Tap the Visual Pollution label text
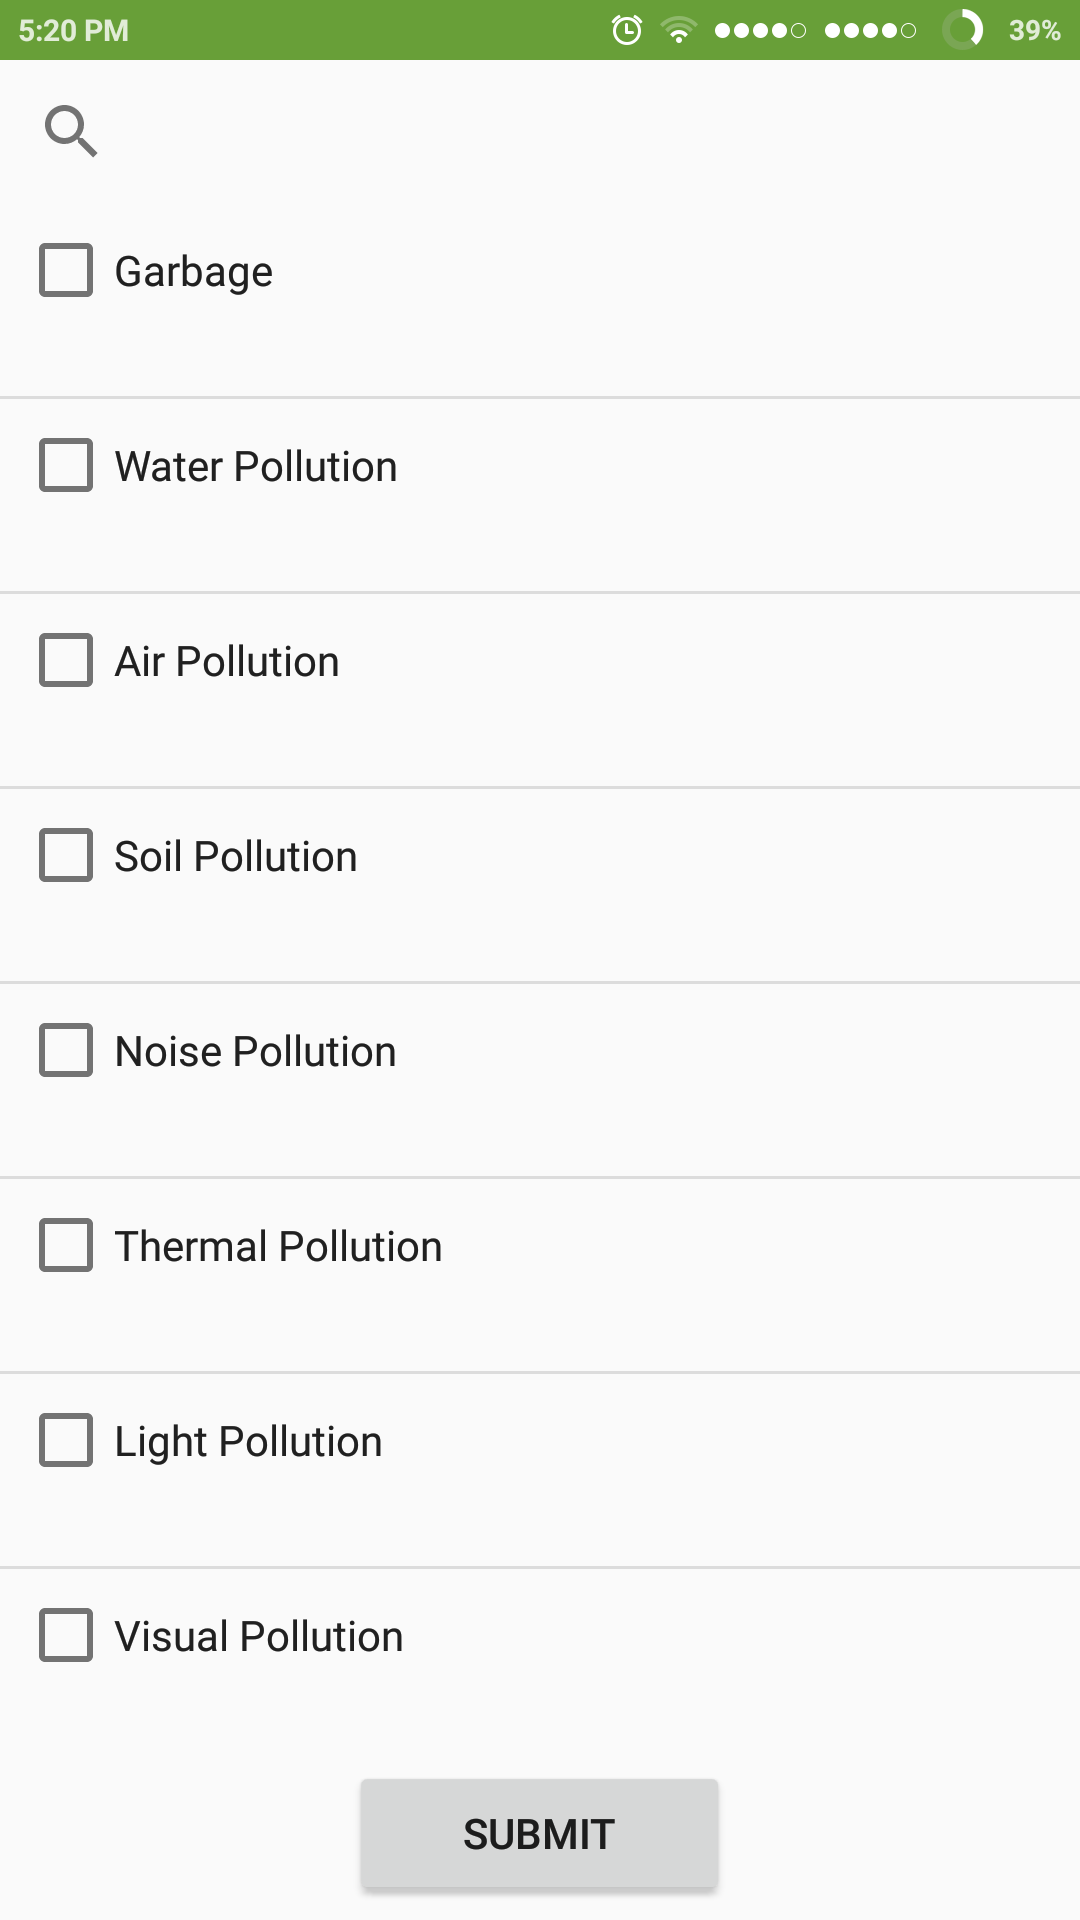 click(x=259, y=1637)
